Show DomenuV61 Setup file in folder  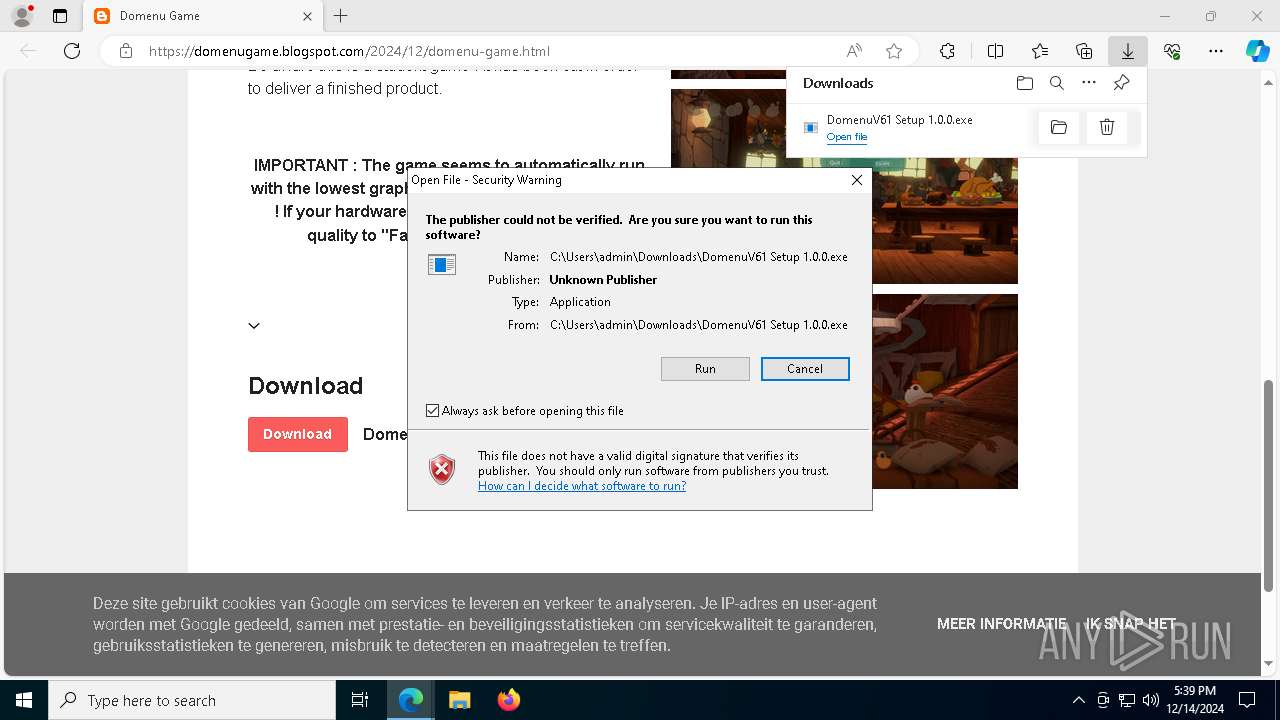pyautogui.click(x=1059, y=127)
